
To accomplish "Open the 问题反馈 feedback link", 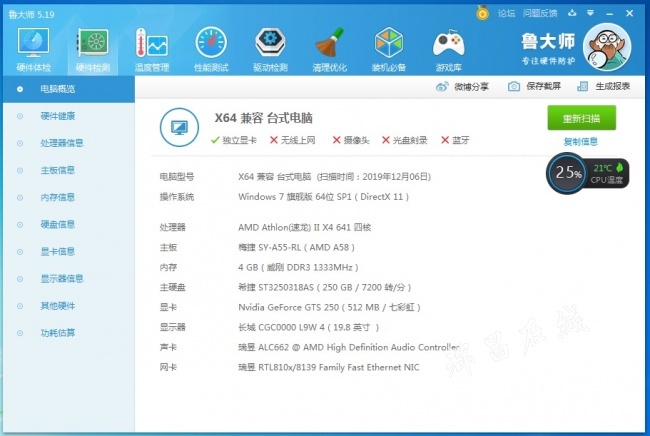I will click(x=539, y=13).
